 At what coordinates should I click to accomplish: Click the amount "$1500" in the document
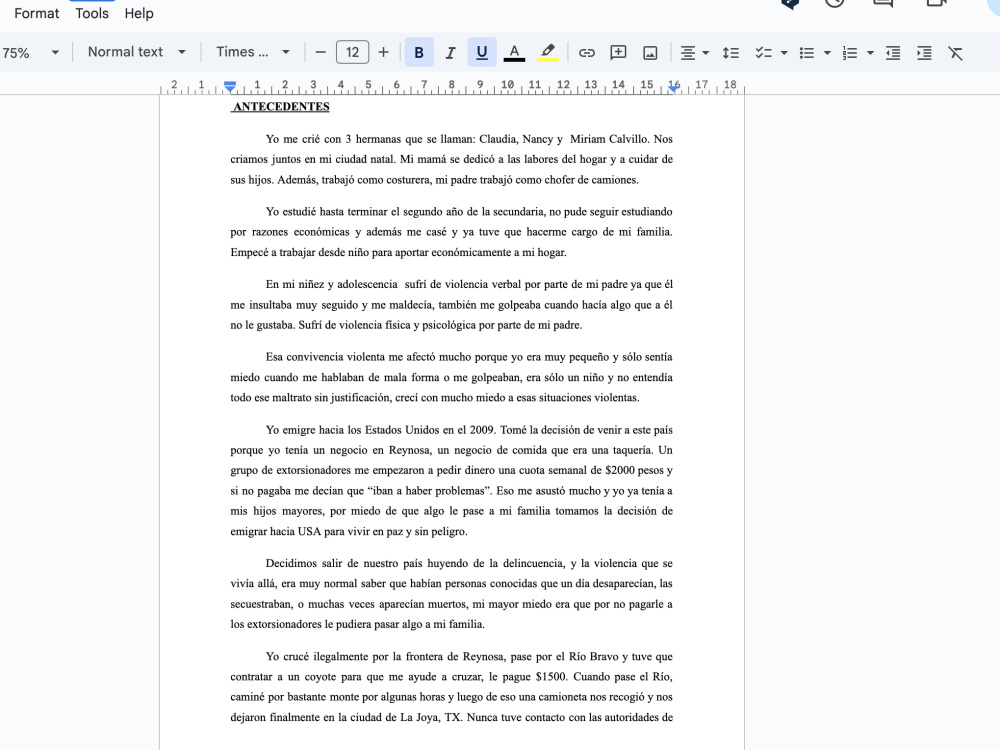coord(551,677)
